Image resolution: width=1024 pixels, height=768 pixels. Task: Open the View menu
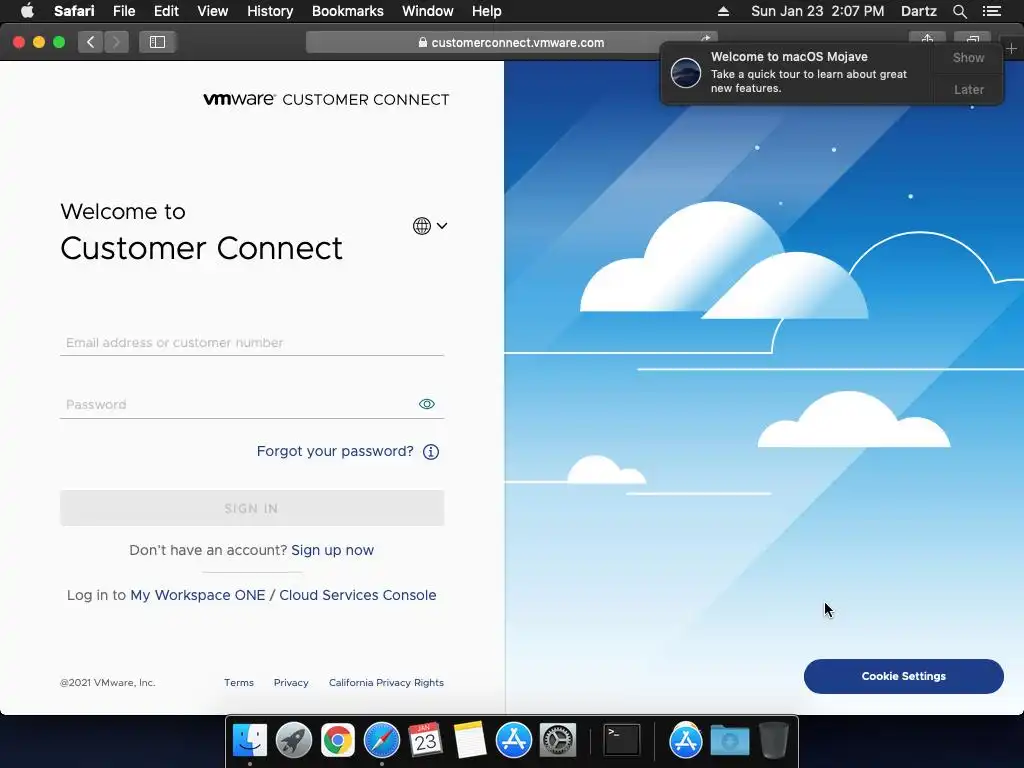pyautogui.click(x=213, y=11)
